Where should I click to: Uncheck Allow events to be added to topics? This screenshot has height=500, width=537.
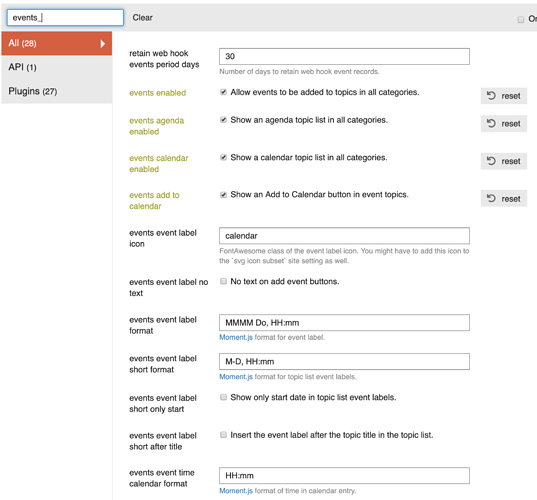coord(223,92)
